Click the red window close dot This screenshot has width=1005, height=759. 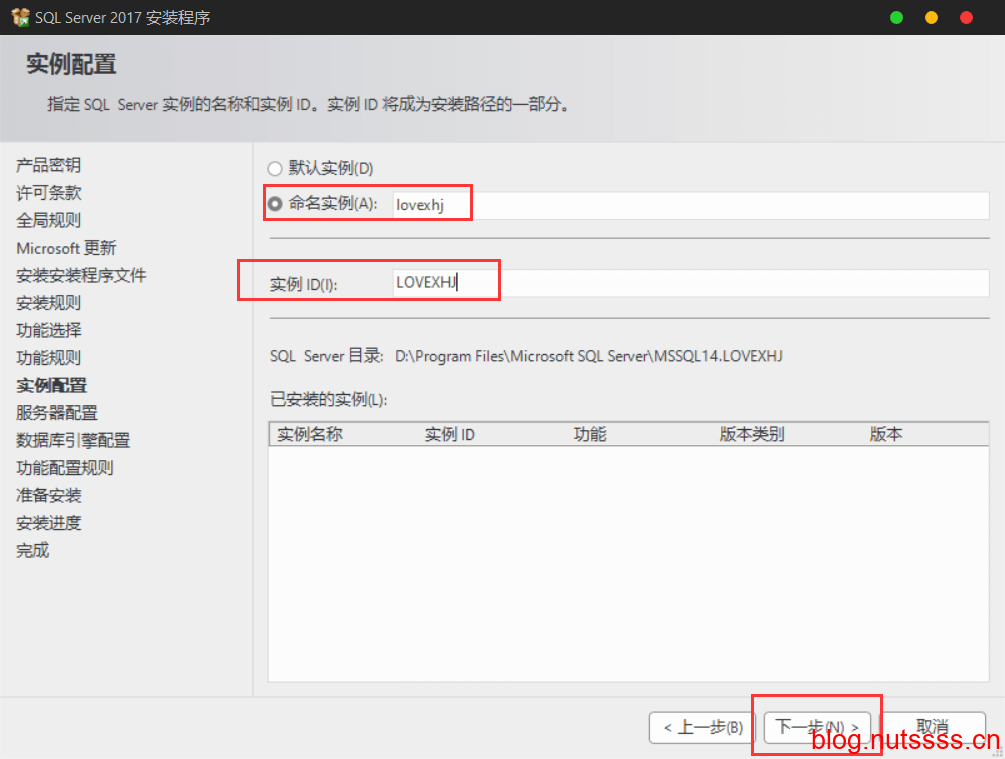click(967, 17)
